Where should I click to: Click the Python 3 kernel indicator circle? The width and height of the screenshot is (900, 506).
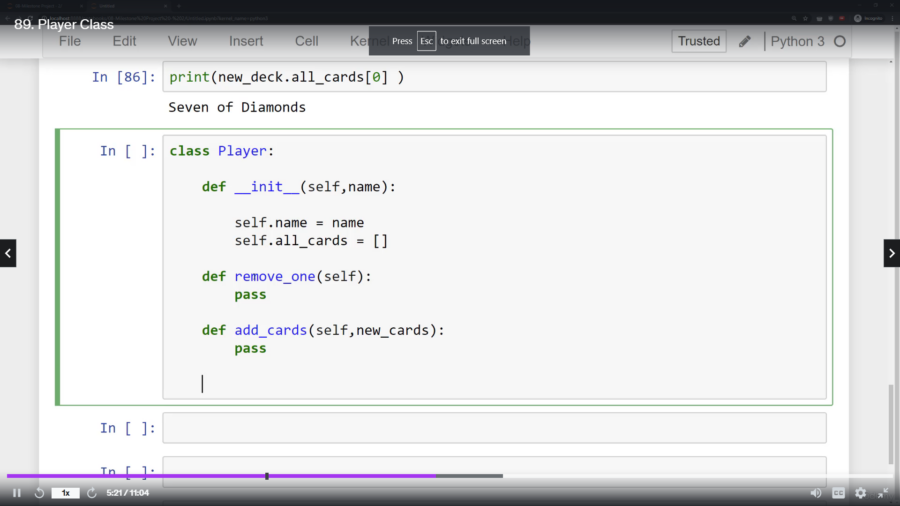point(840,41)
